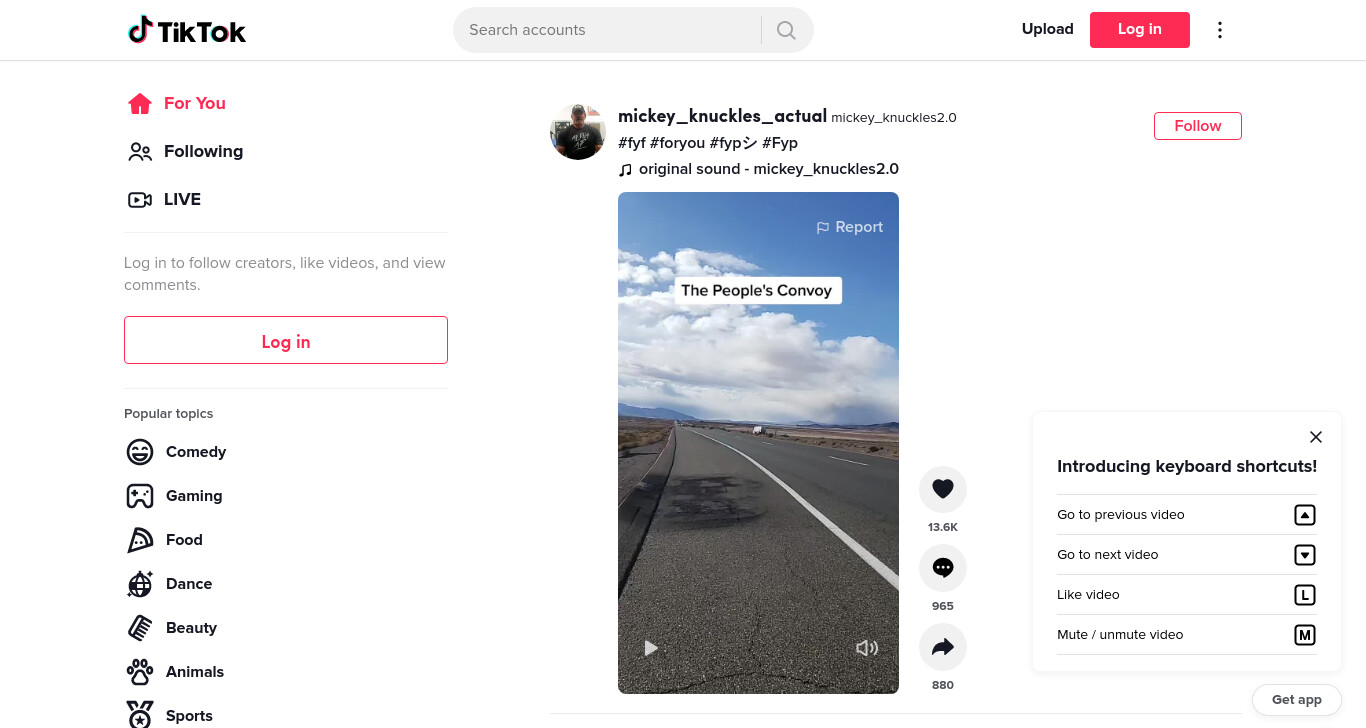Screen dimensions: 1366x728
Task: Open the For You feed
Action: (177, 103)
